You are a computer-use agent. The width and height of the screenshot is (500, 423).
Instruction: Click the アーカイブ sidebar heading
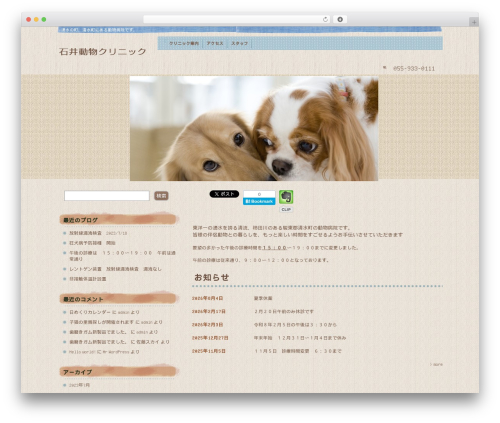tap(77, 372)
